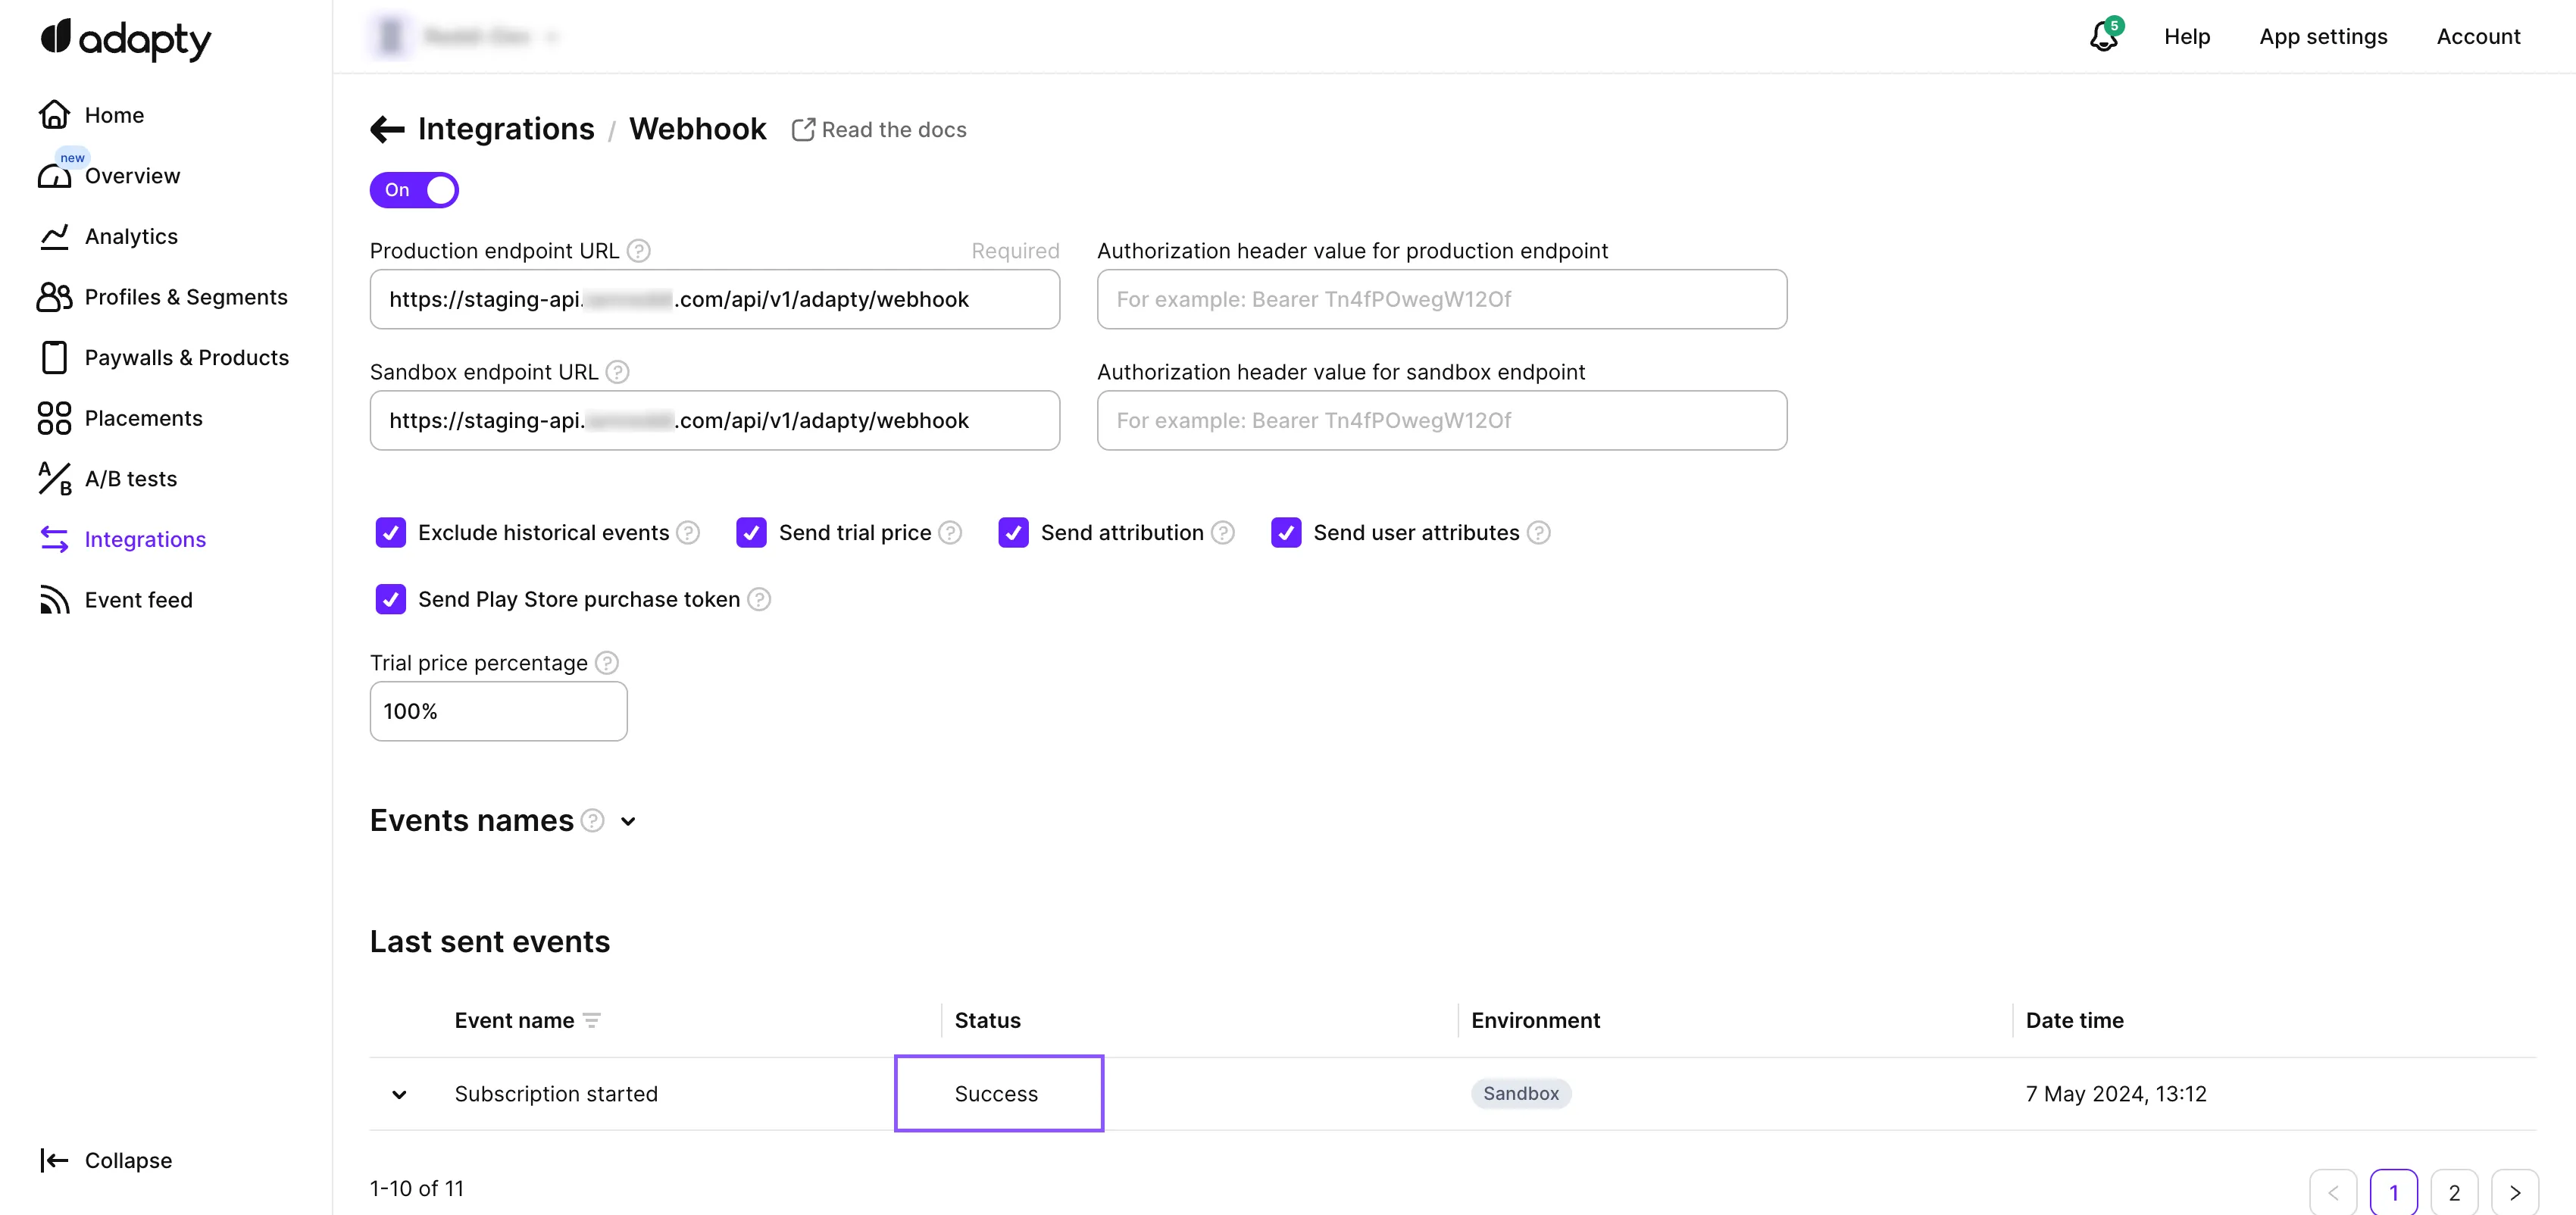Click the Trial price percentage help icon
This screenshot has width=2576, height=1215.
point(607,663)
